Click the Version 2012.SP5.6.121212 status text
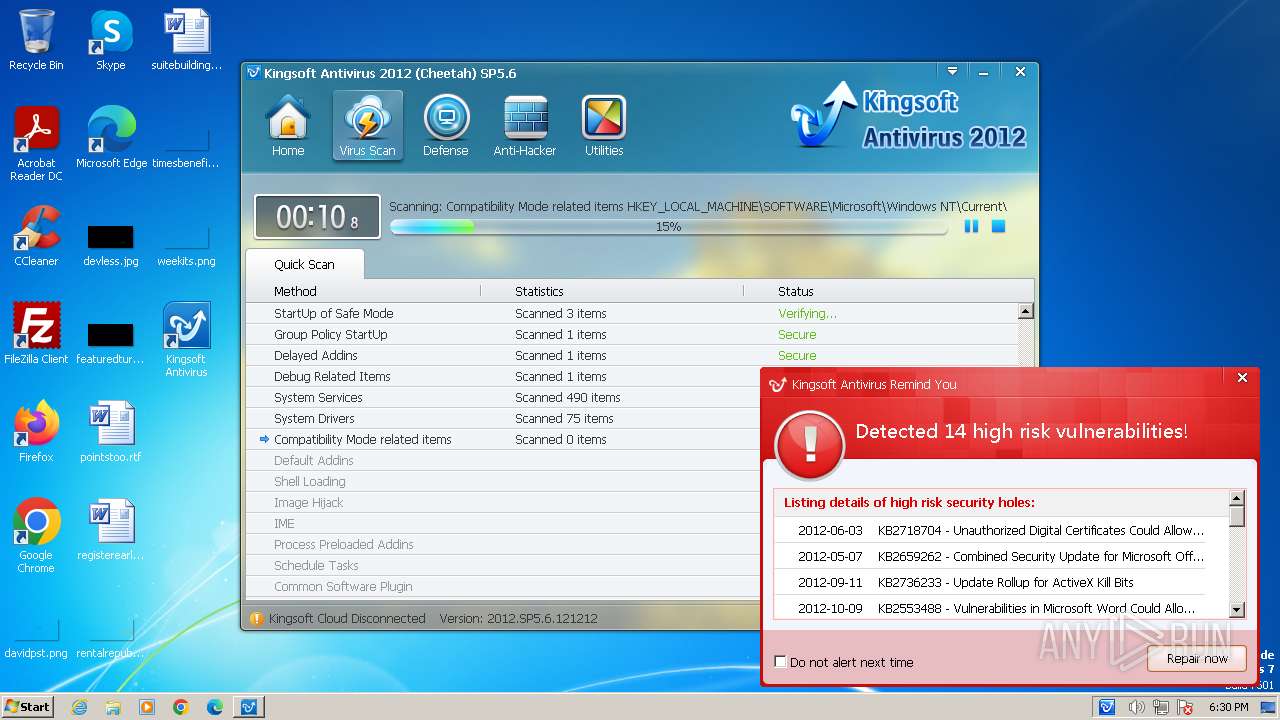Screen dimensions: 1280x720 click(x=518, y=618)
